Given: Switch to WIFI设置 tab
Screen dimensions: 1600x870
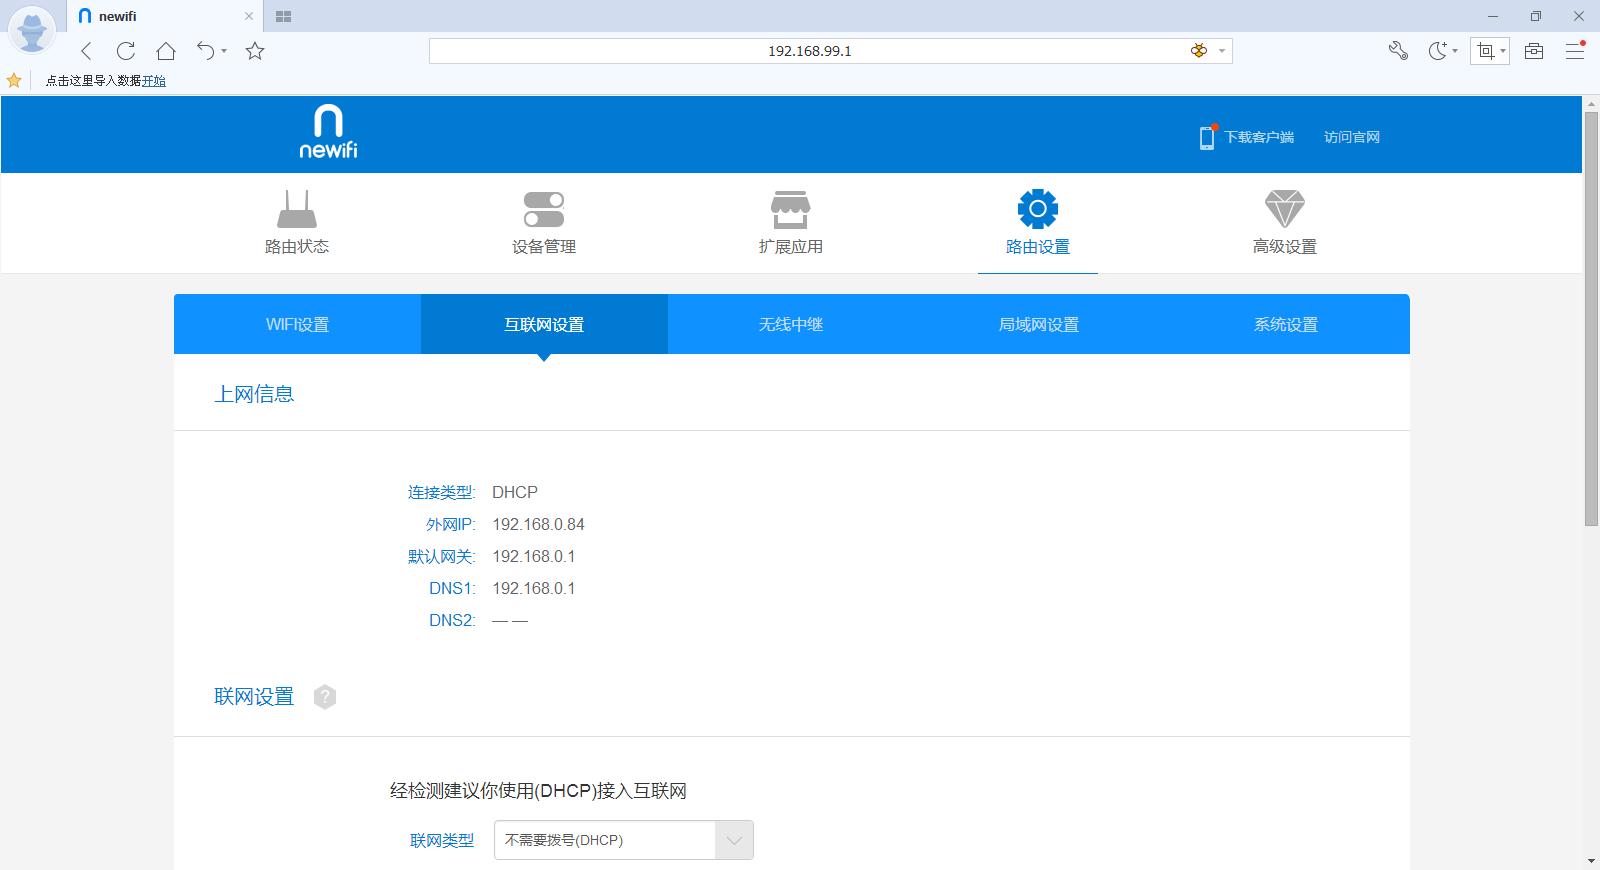Looking at the screenshot, I should pyautogui.click(x=297, y=324).
